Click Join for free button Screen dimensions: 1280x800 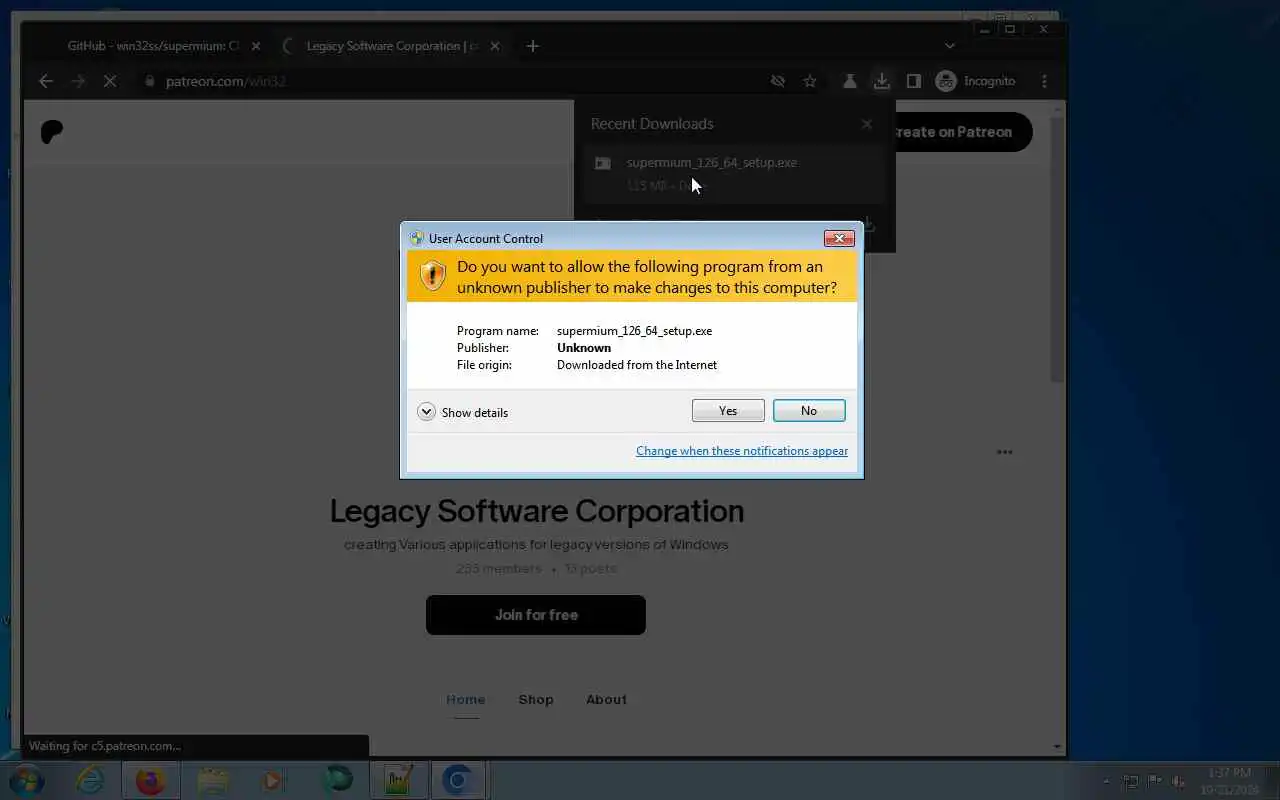click(x=536, y=615)
